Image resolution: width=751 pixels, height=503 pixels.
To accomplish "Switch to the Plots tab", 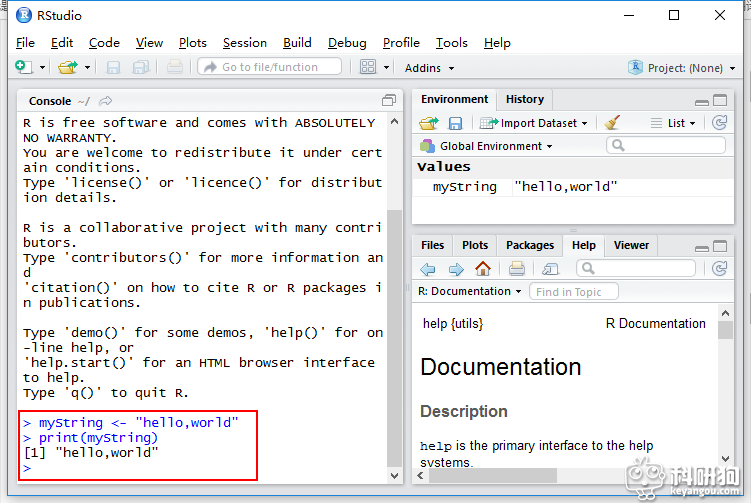I will 475,245.
